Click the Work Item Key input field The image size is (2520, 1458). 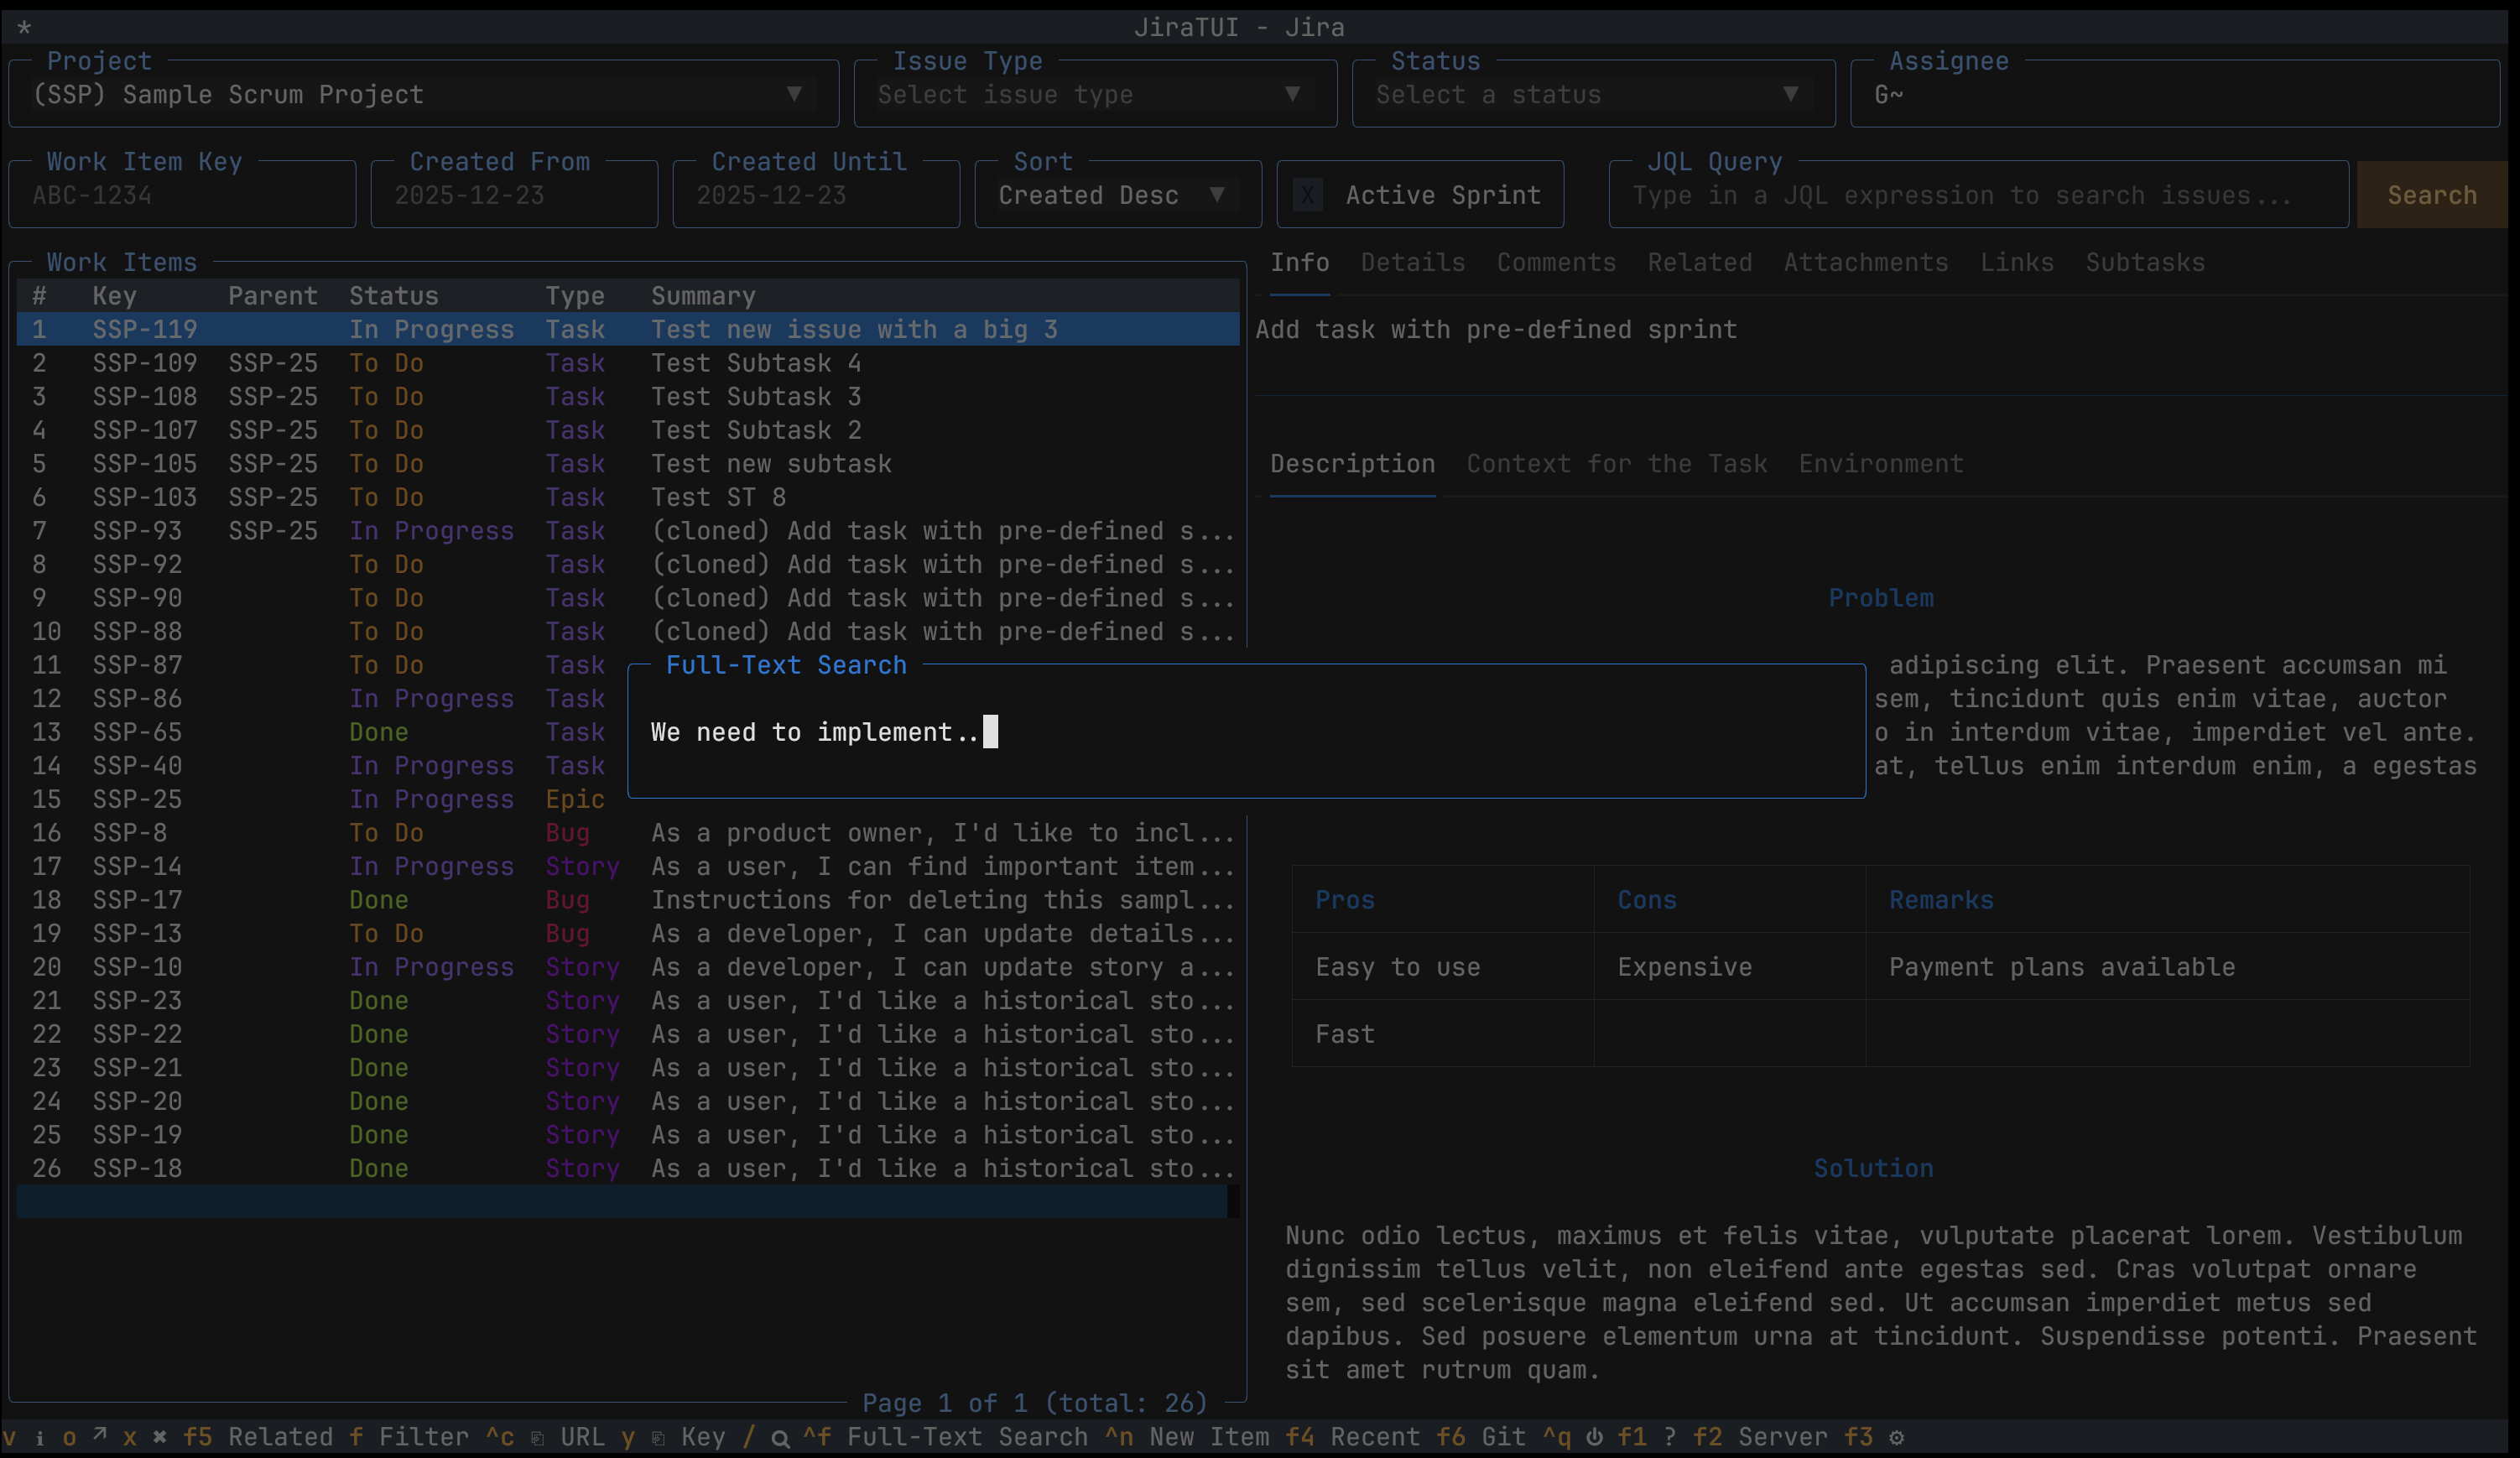point(182,195)
